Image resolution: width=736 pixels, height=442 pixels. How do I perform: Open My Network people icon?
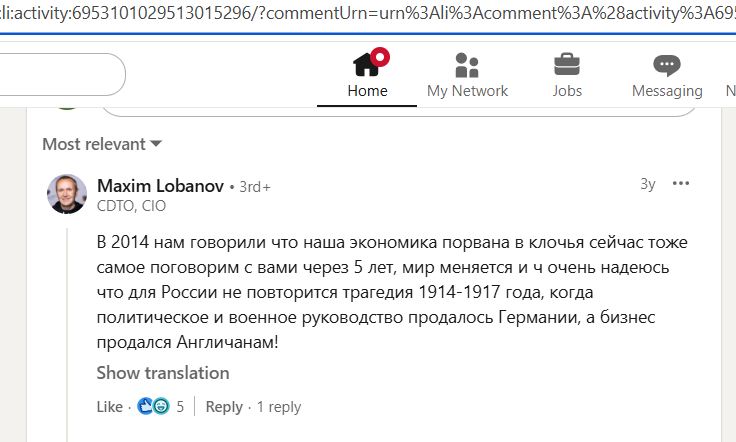467,65
